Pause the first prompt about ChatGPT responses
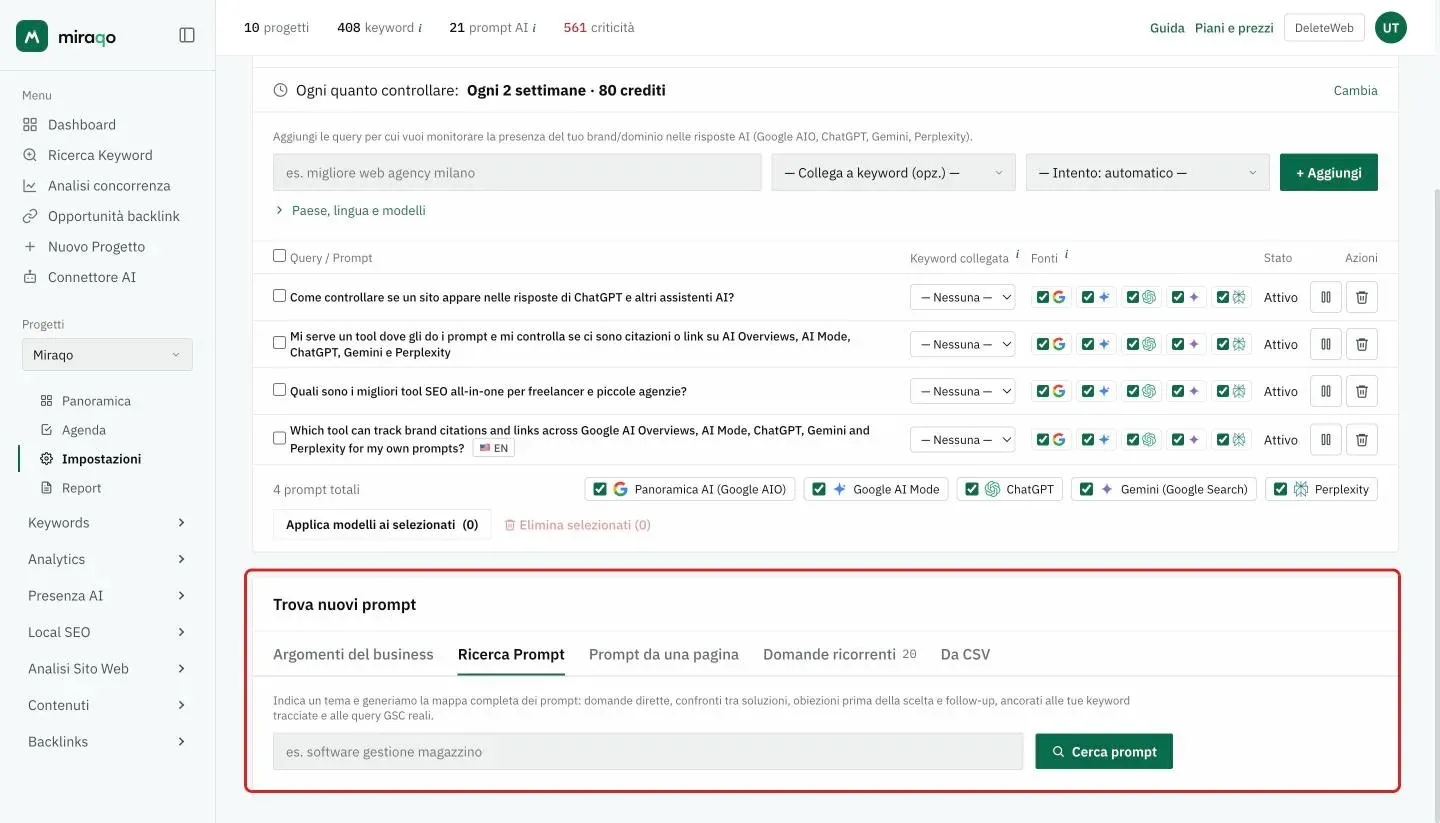This screenshot has height=823, width=1440. pos(1325,297)
